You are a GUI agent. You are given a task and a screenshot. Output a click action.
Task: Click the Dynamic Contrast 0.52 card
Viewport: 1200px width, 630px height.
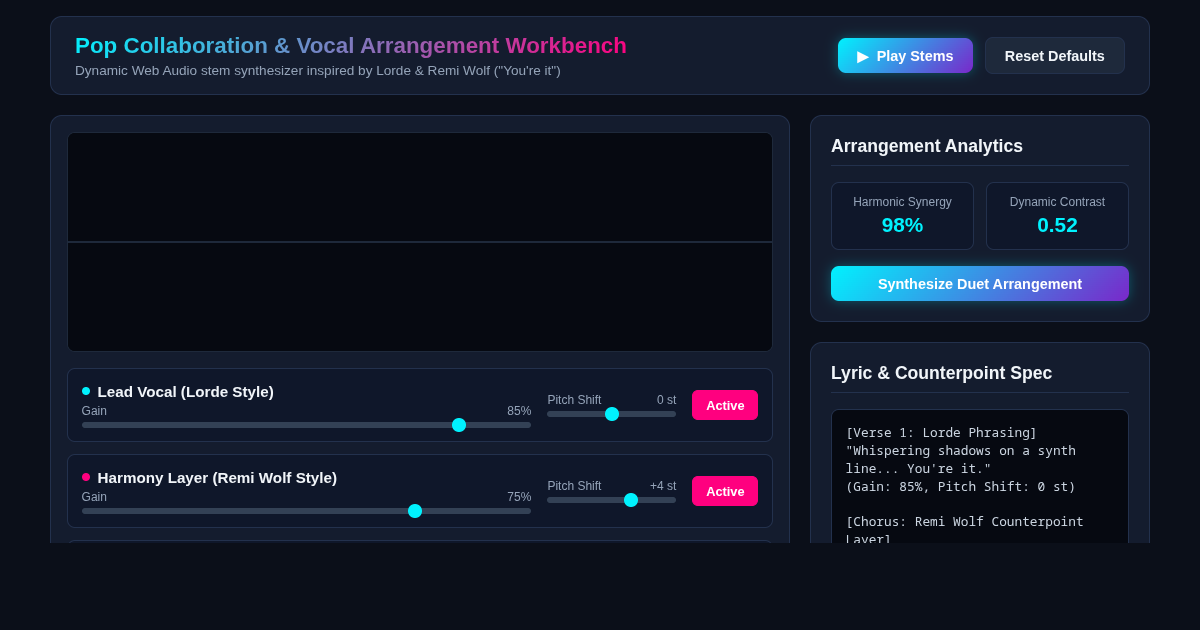click(1057, 216)
